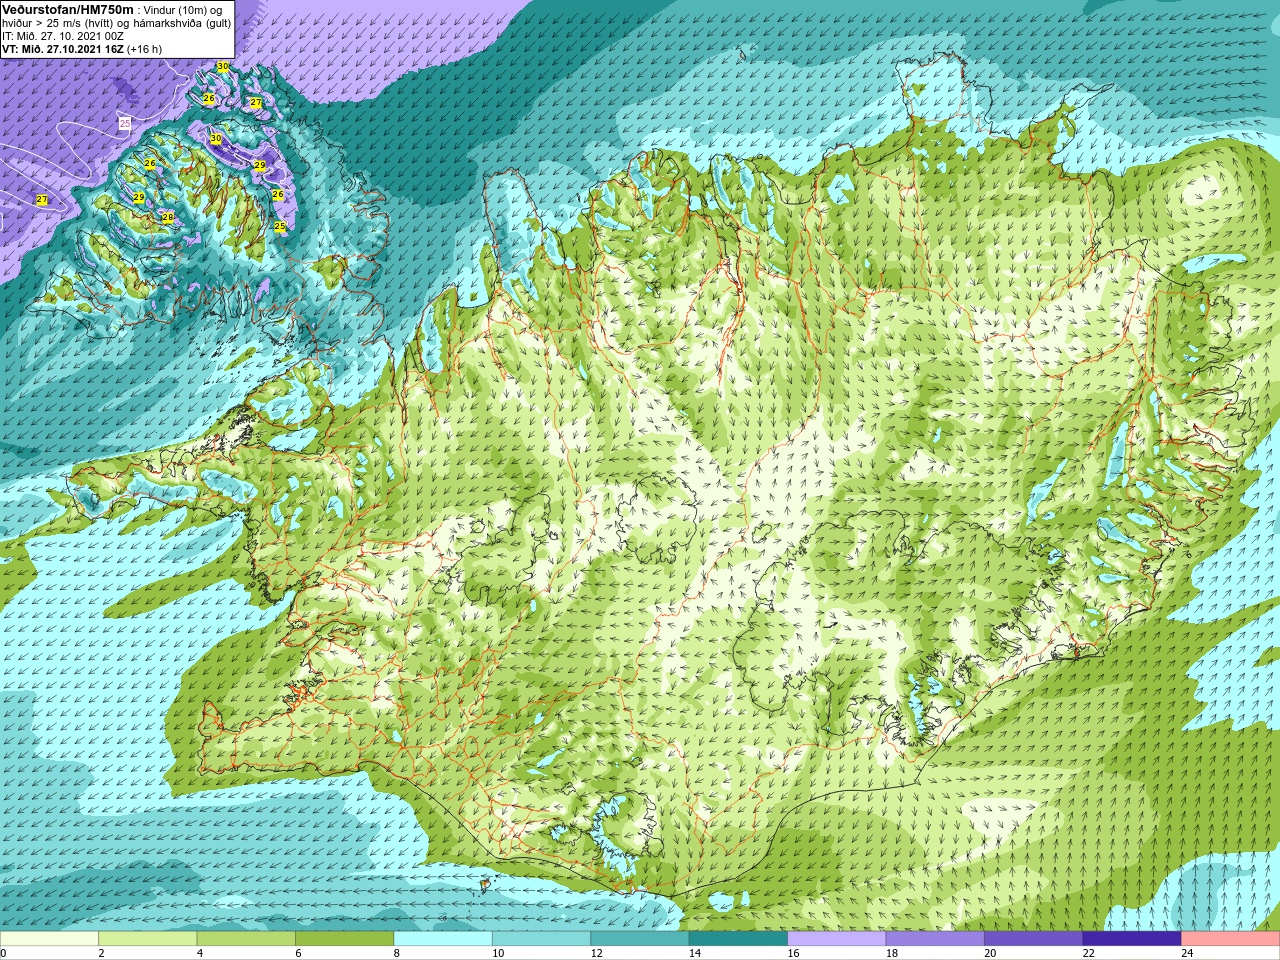Click the legend scale number 12

coord(597,953)
